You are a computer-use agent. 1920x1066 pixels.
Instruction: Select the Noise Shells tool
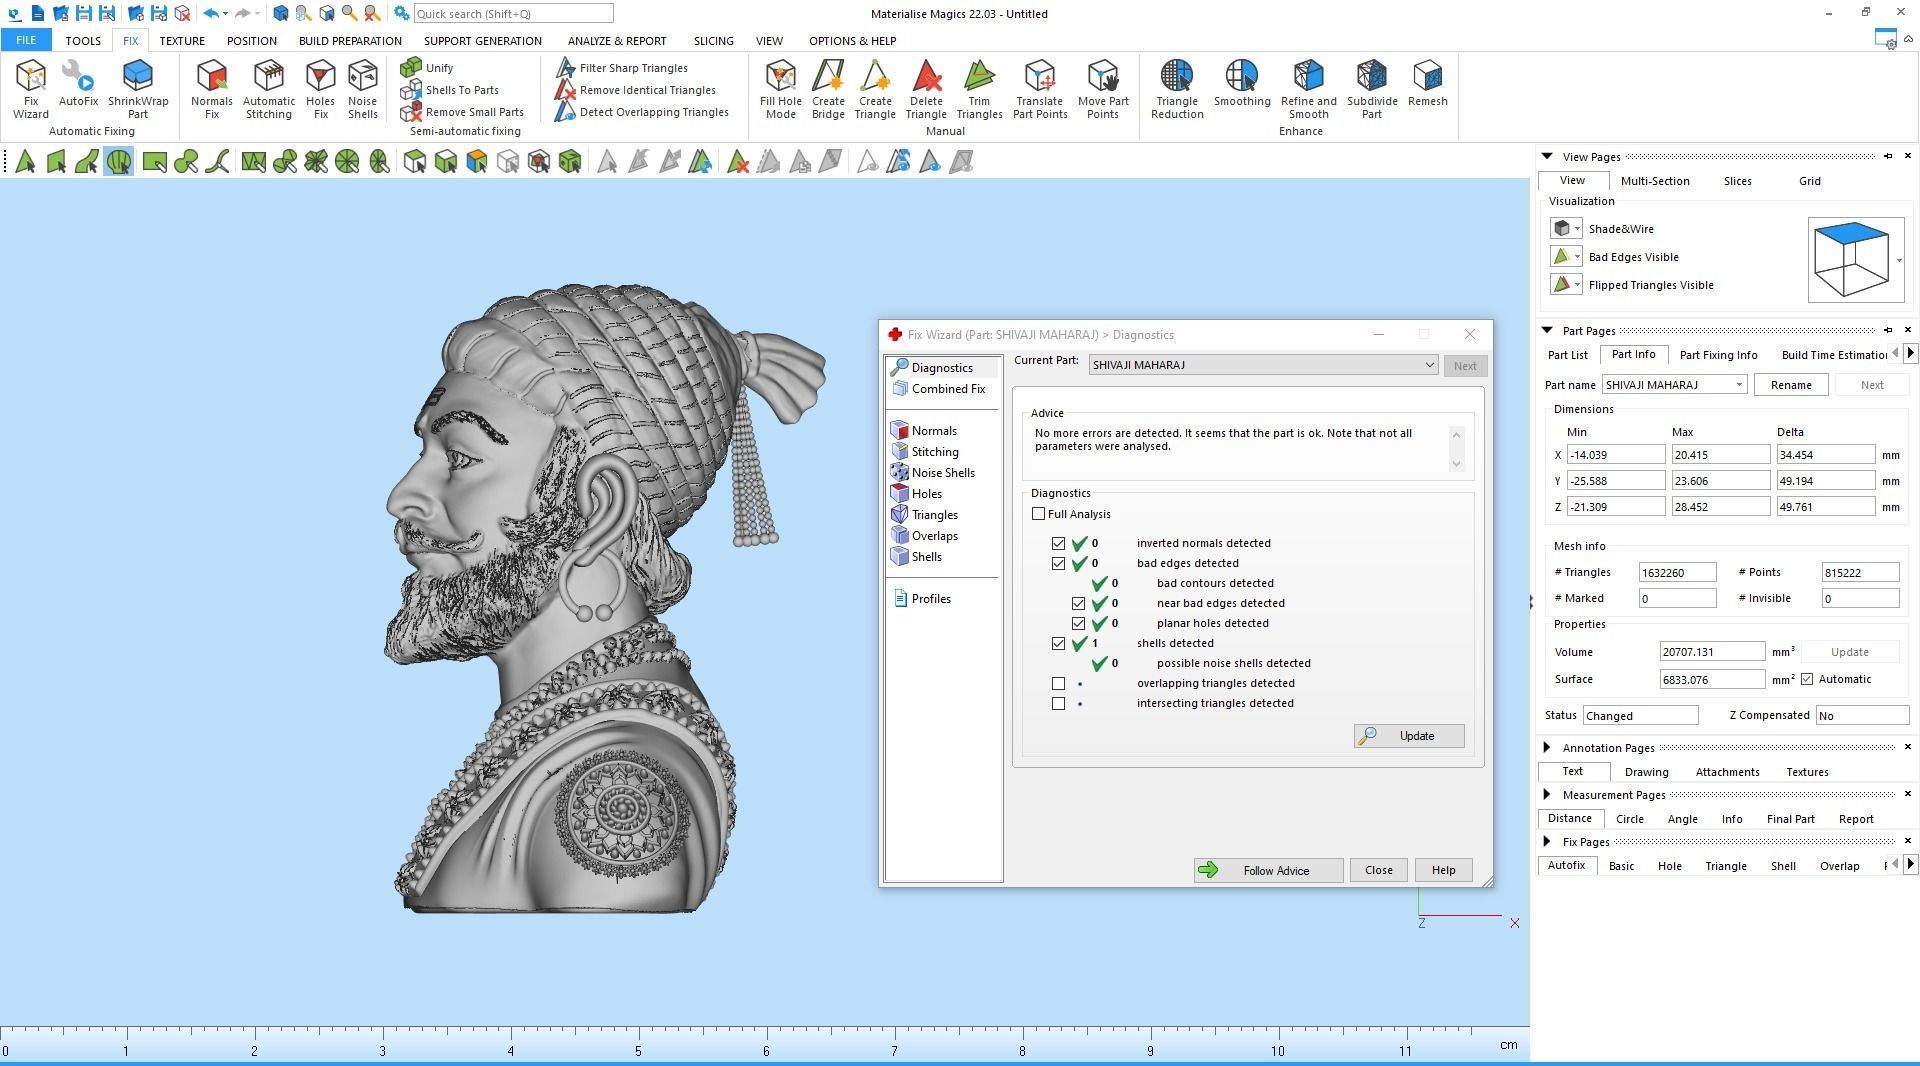tap(362, 88)
